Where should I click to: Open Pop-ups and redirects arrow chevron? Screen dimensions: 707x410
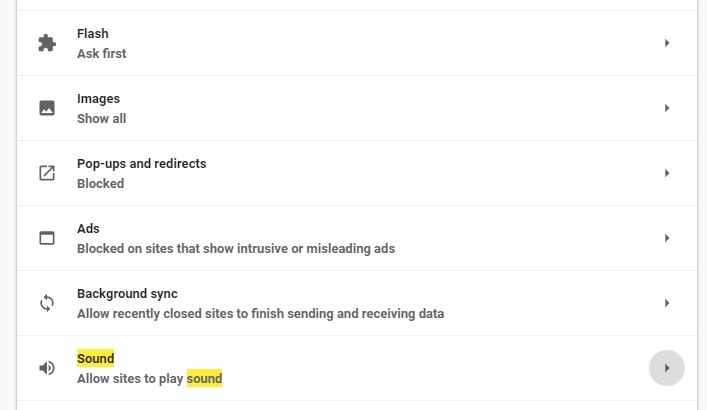(667, 173)
